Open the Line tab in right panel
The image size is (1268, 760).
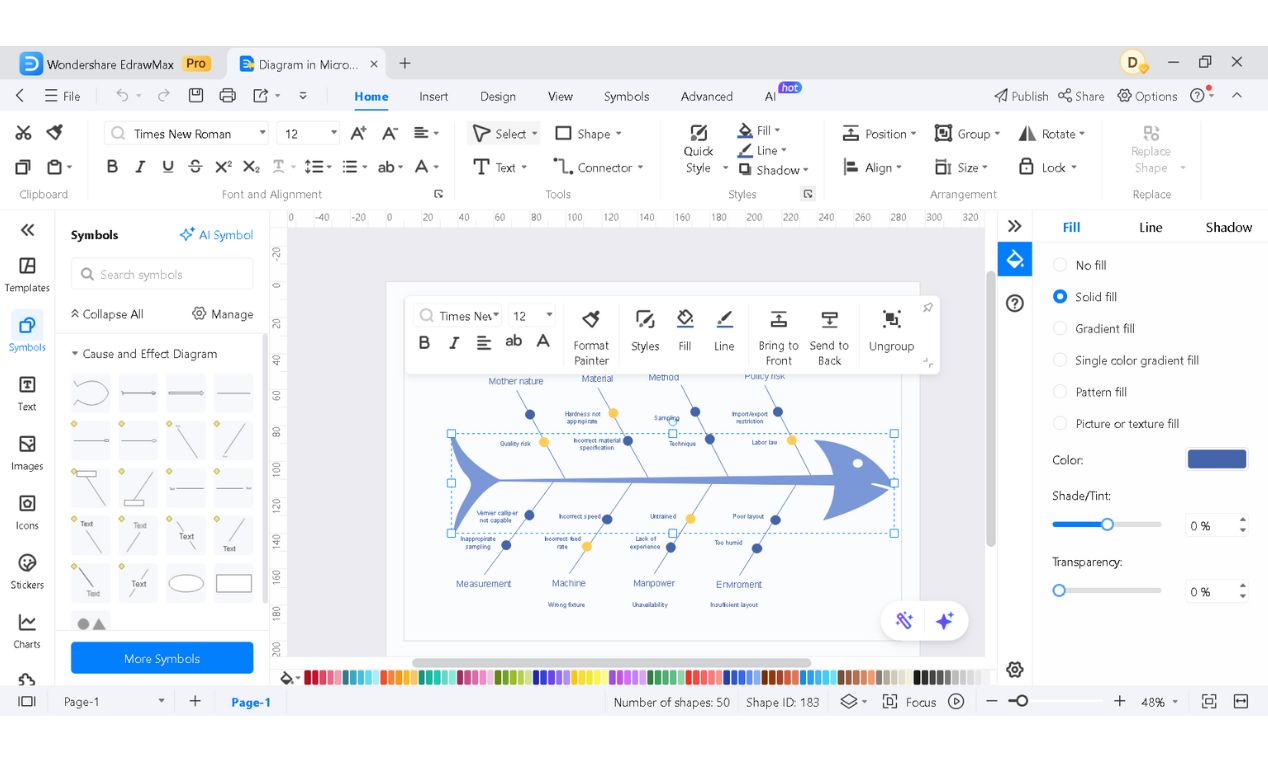(1150, 227)
